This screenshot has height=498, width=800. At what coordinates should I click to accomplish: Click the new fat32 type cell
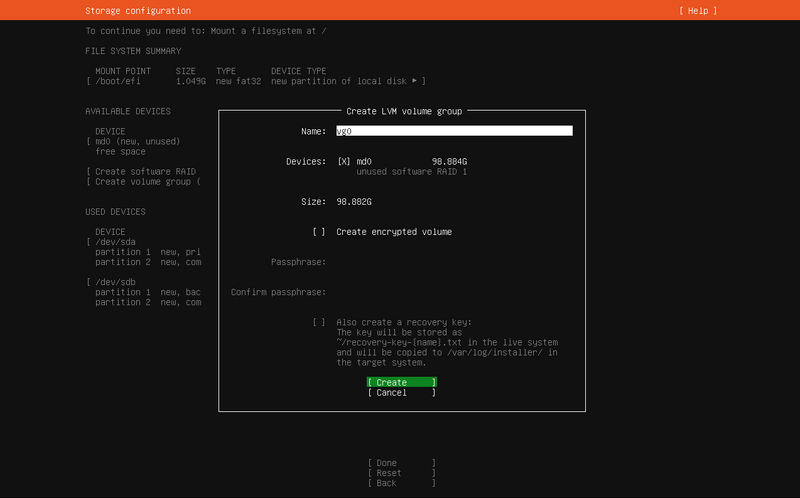click(238, 81)
